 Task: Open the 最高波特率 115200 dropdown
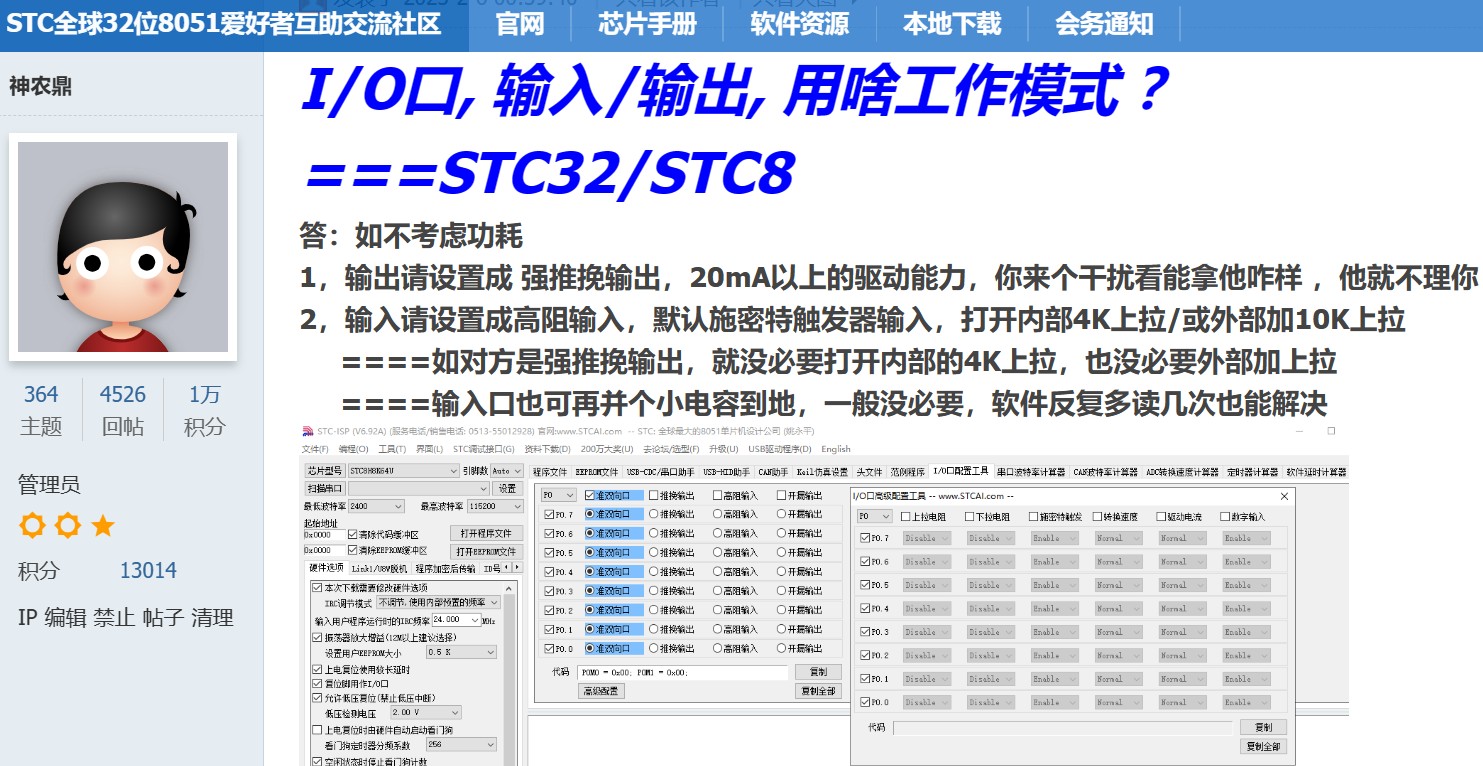494,506
